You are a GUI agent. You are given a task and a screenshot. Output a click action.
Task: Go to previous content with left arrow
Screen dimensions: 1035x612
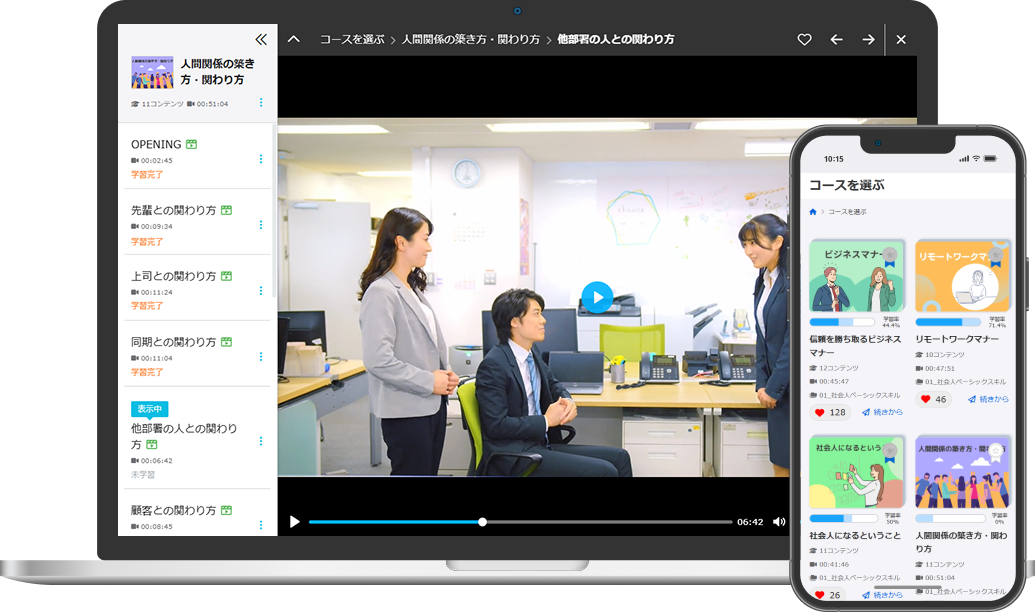coord(836,39)
